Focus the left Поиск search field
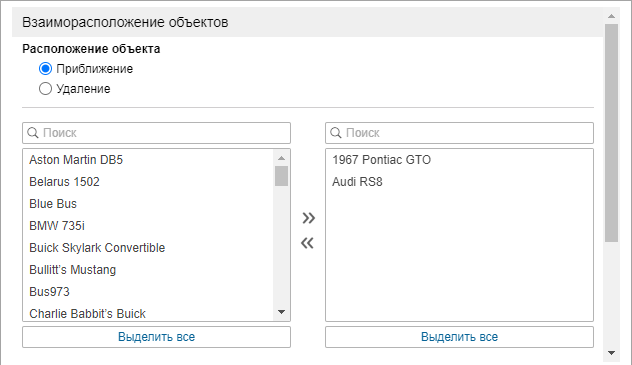The width and height of the screenshot is (632, 365). point(156,133)
